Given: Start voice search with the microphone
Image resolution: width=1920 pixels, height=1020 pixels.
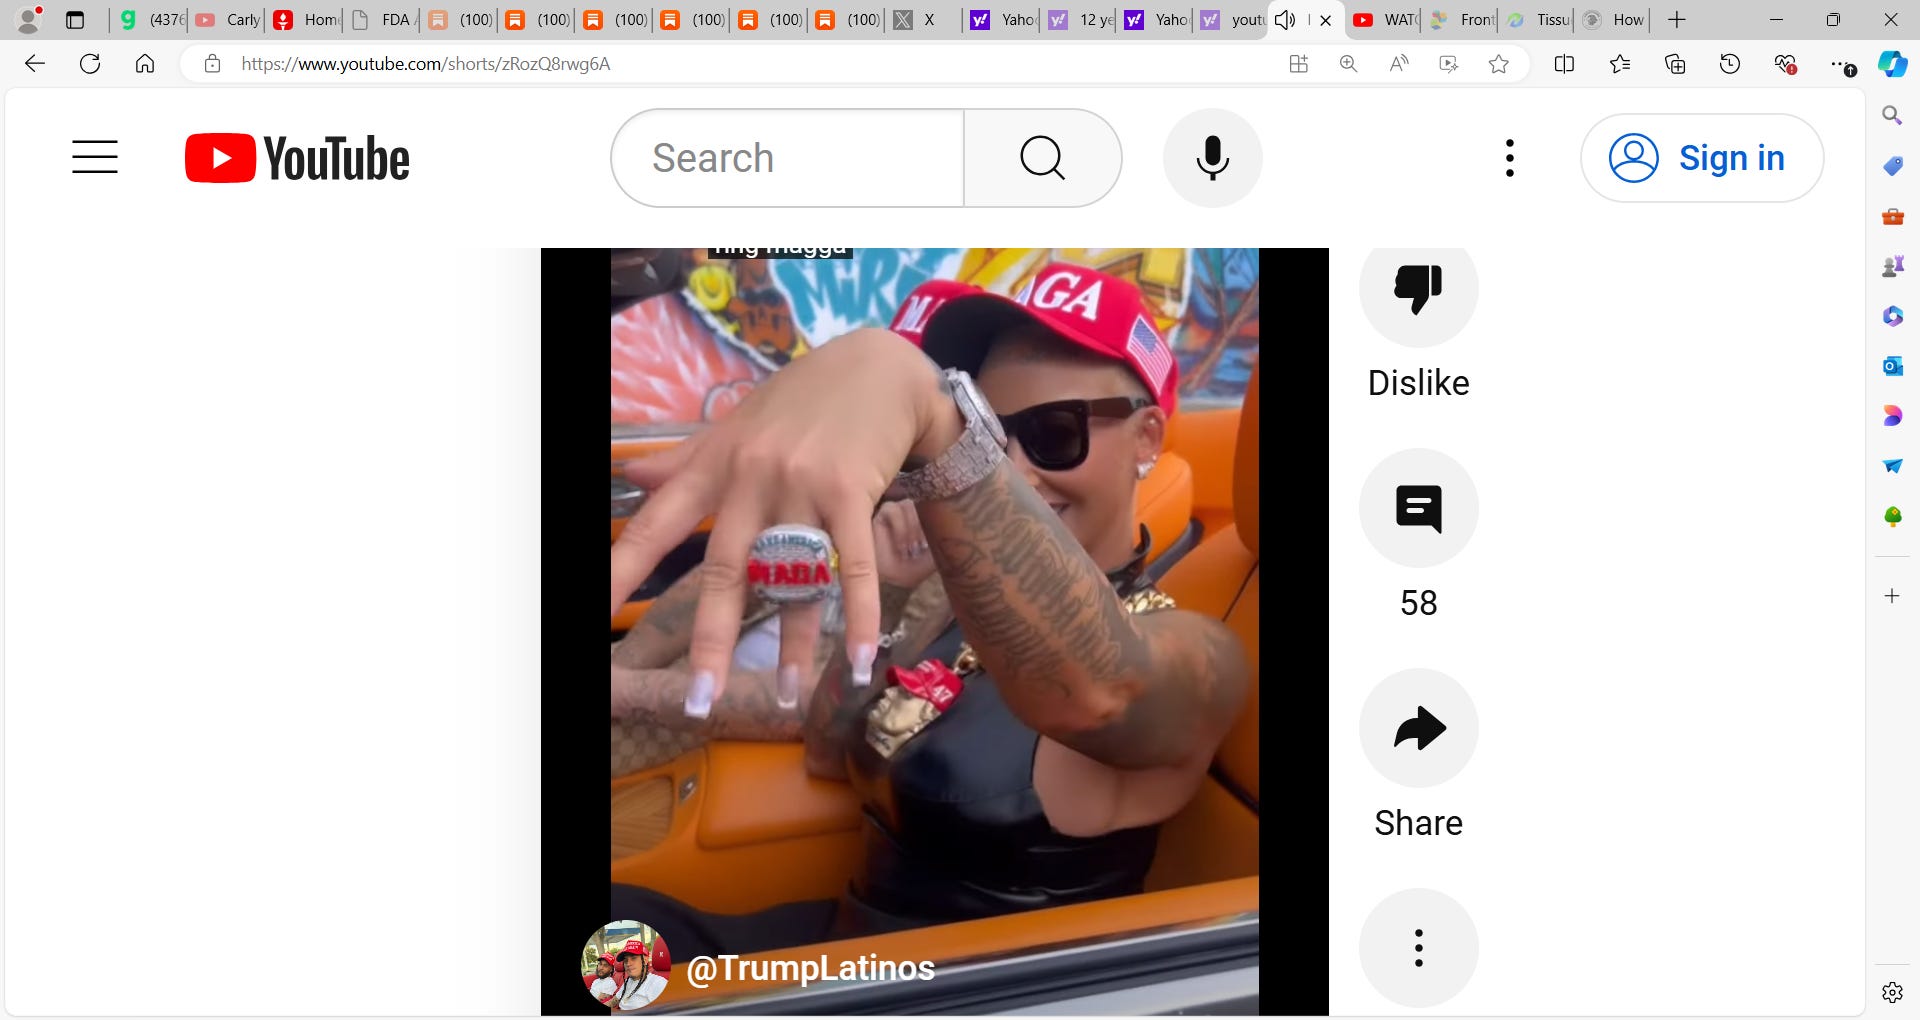Looking at the screenshot, I should point(1212,158).
